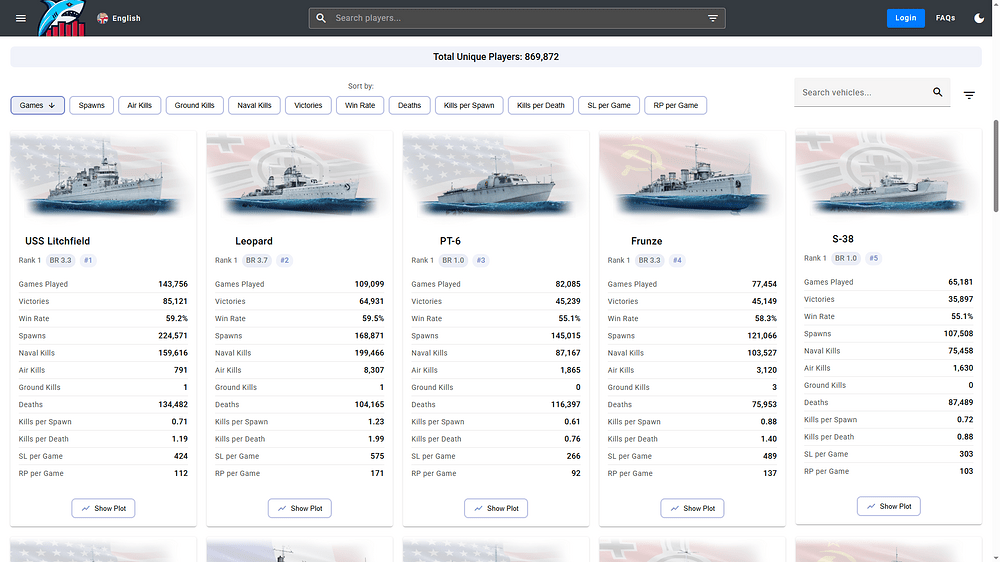This screenshot has height=562, width=1000.
Task: Click the BR 3.7 chip on Leopard
Action: tap(257, 260)
